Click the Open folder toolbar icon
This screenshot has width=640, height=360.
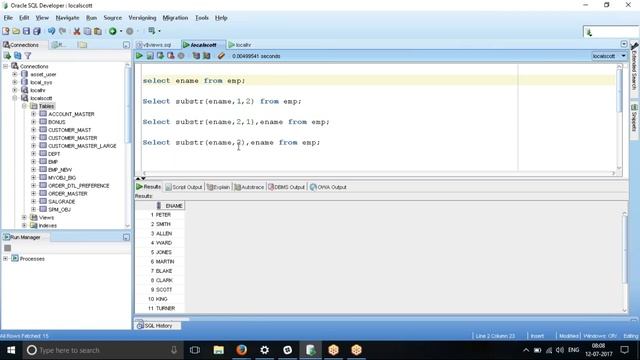point(16,31)
